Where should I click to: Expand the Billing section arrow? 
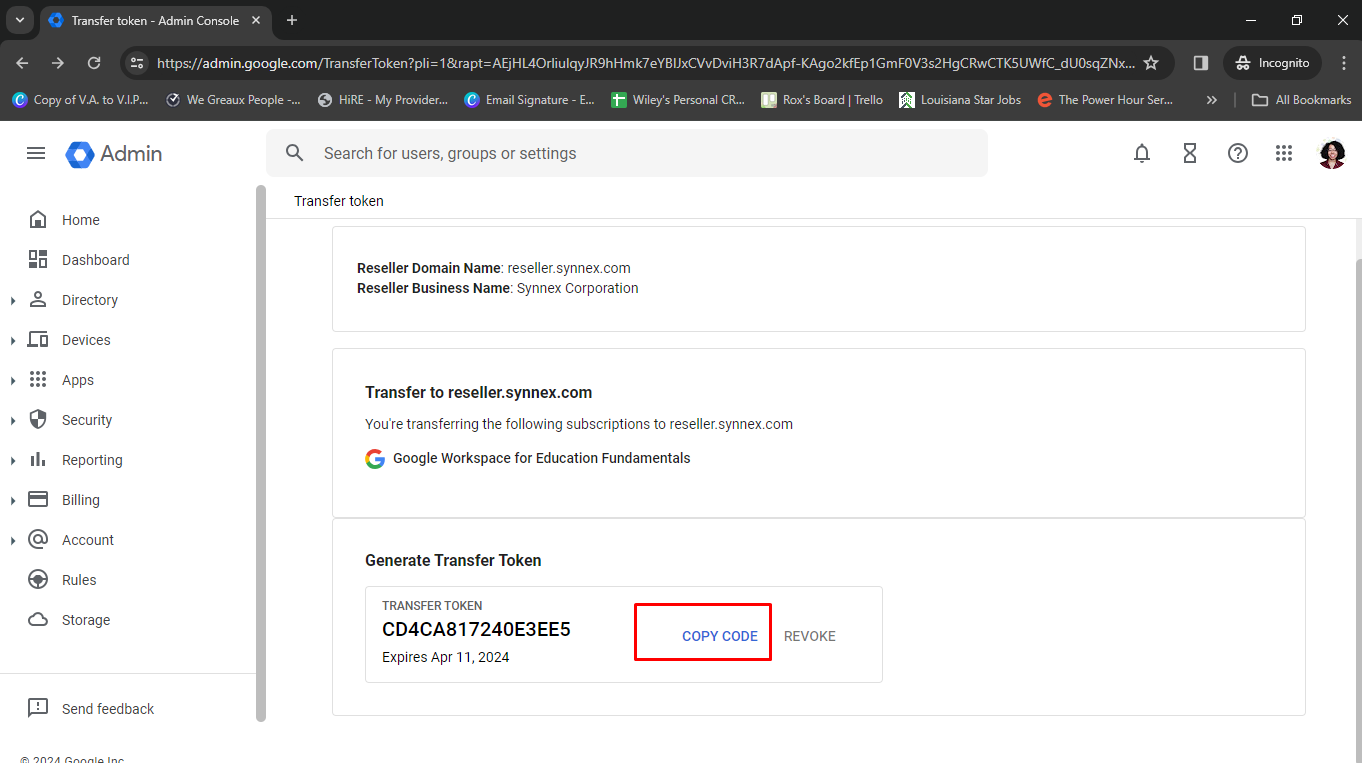click(x=13, y=501)
